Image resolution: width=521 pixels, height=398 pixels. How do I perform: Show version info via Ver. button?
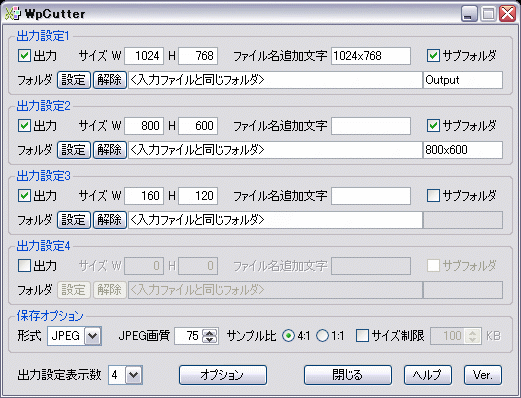pos(483,375)
